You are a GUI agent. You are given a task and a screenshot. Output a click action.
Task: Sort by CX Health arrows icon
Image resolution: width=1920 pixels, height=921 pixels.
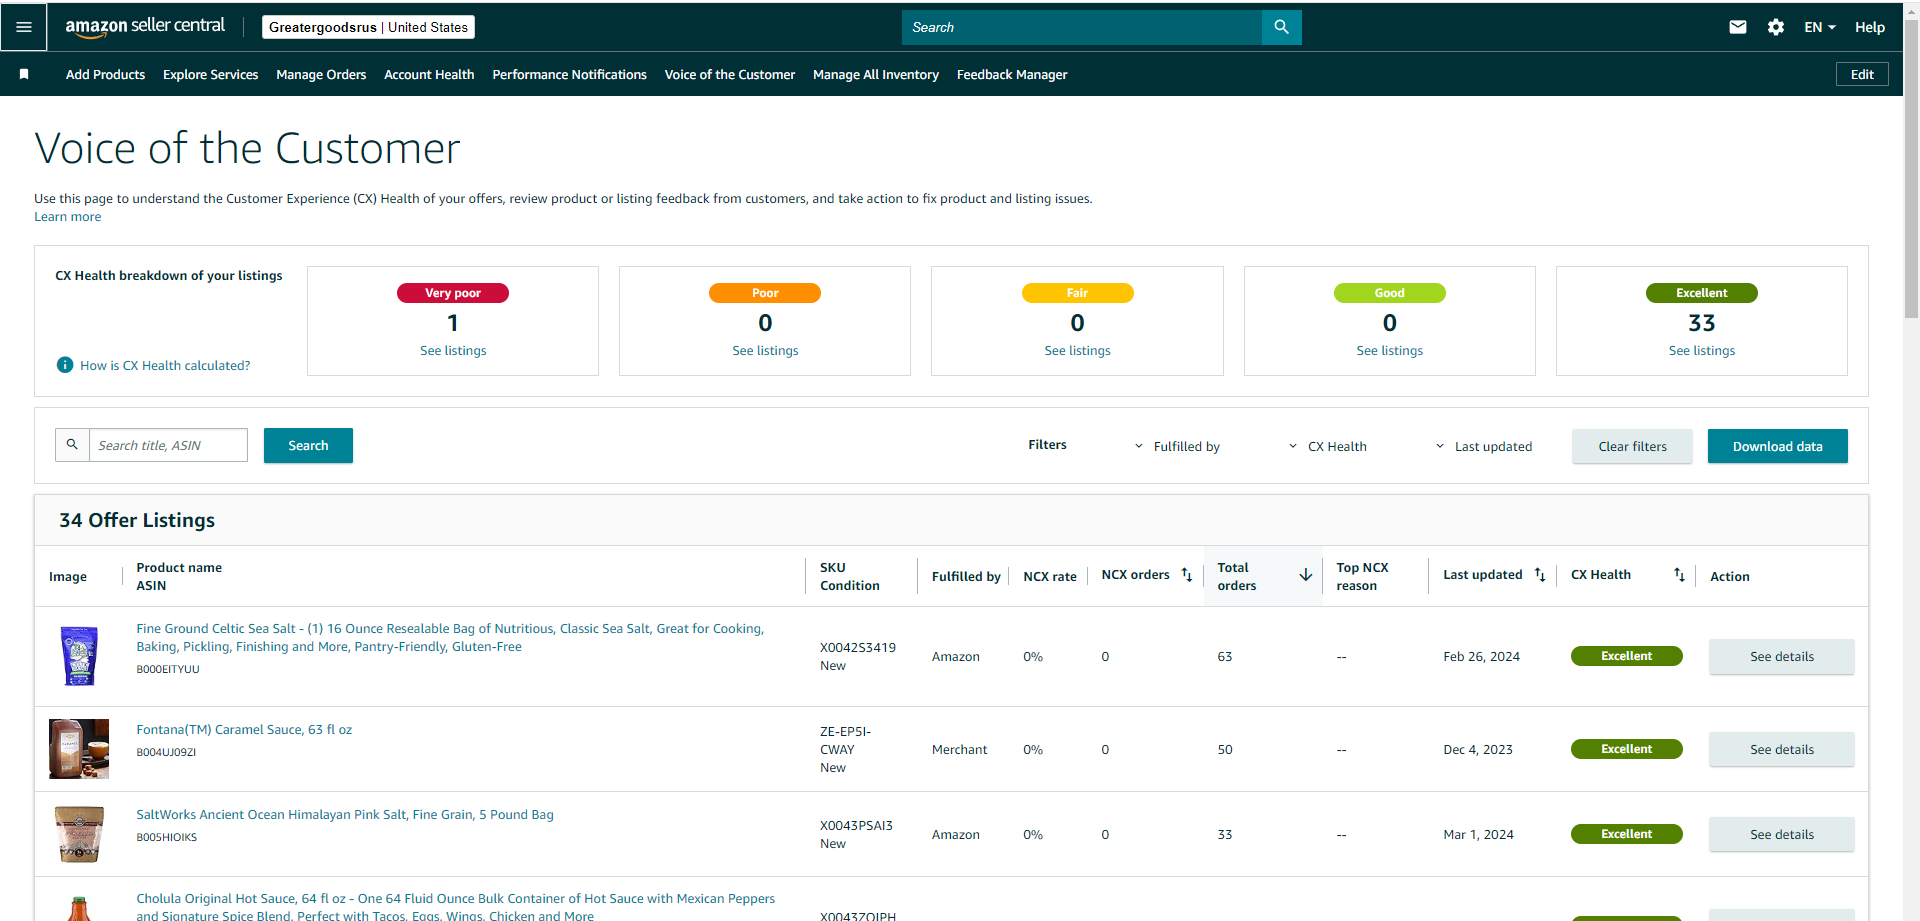pyautogui.click(x=1679, y=575)
